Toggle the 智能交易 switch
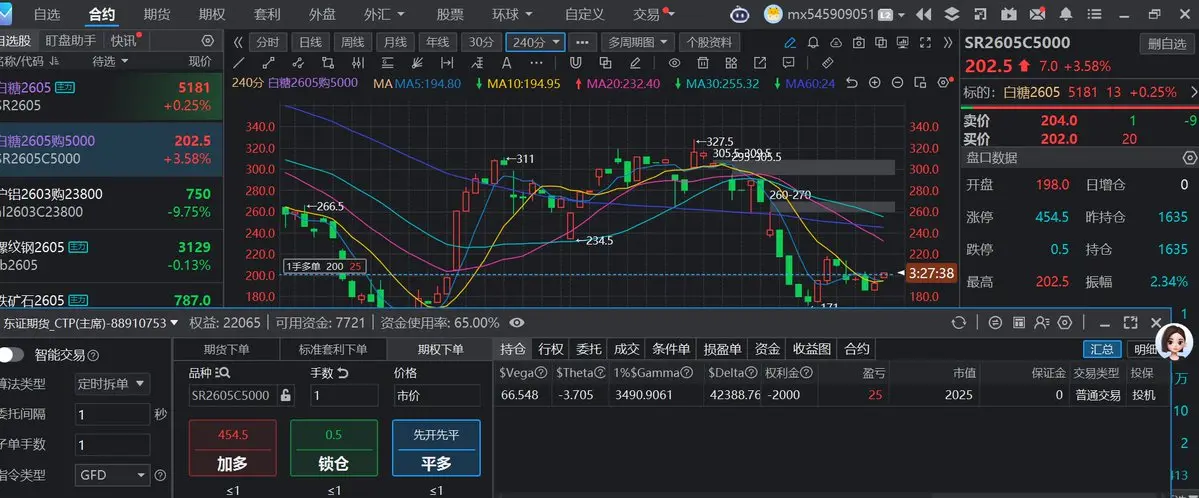 11,355
